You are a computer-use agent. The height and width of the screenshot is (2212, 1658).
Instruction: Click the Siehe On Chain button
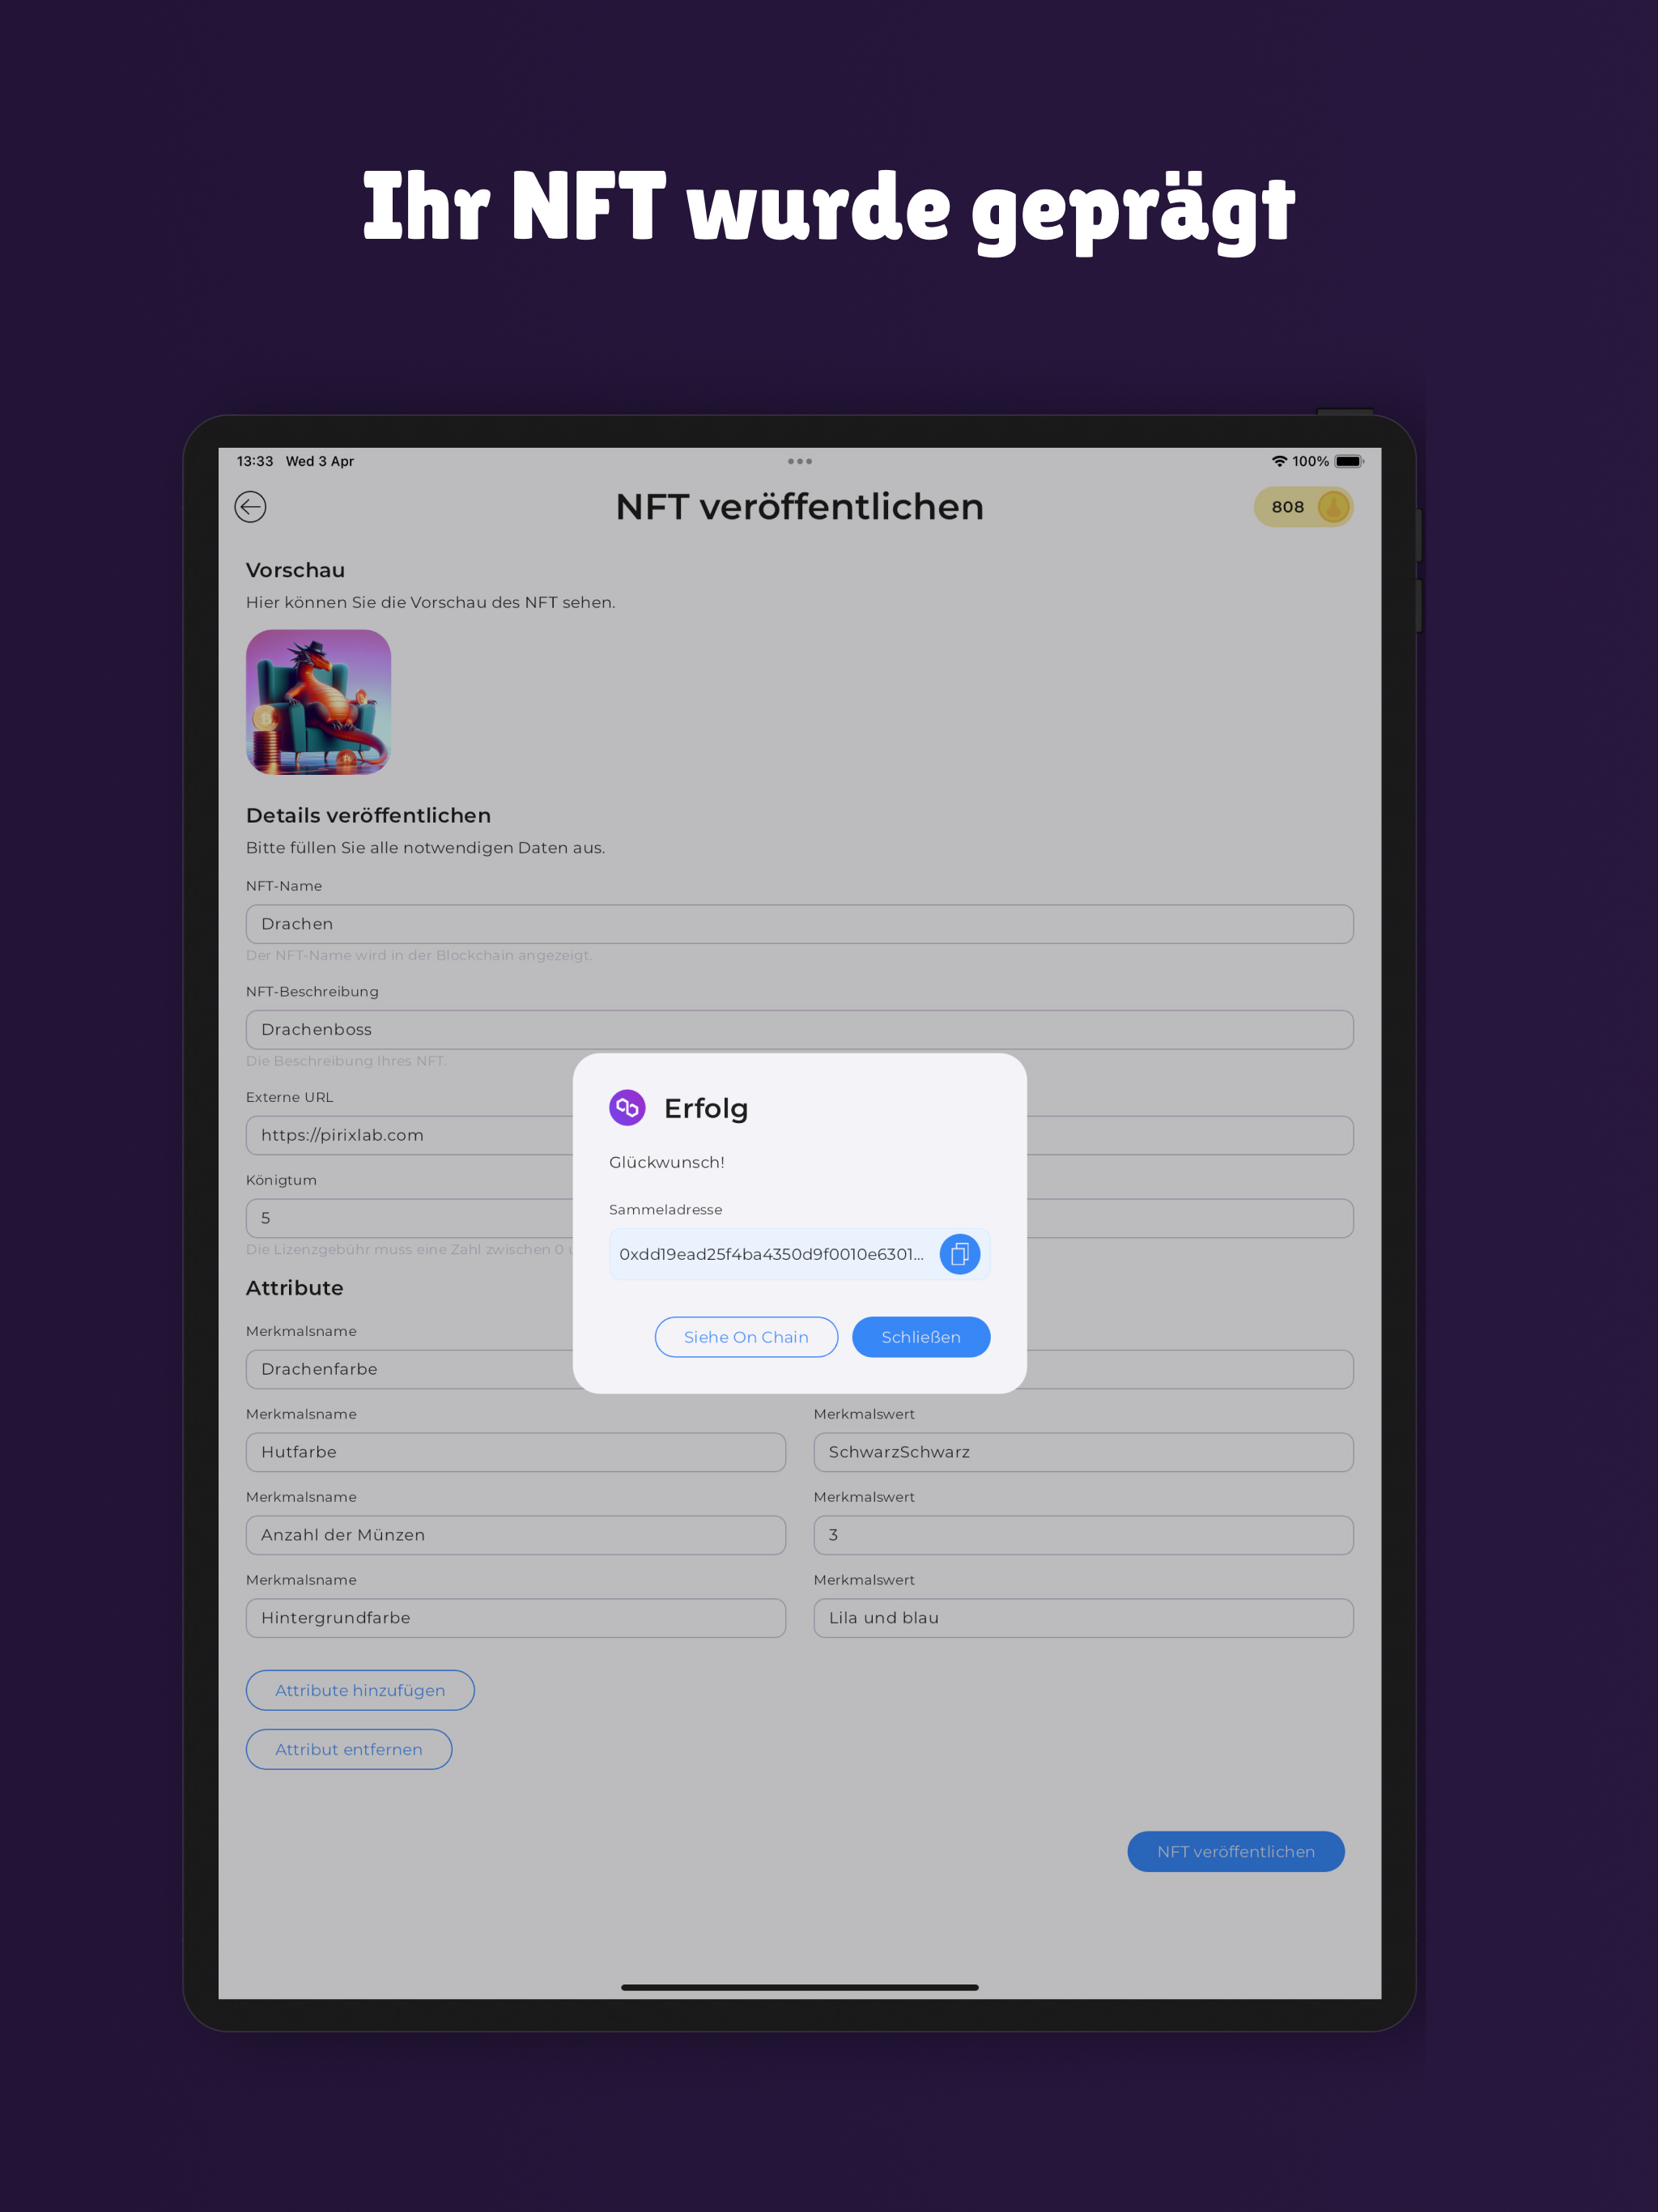point(746,1337)
